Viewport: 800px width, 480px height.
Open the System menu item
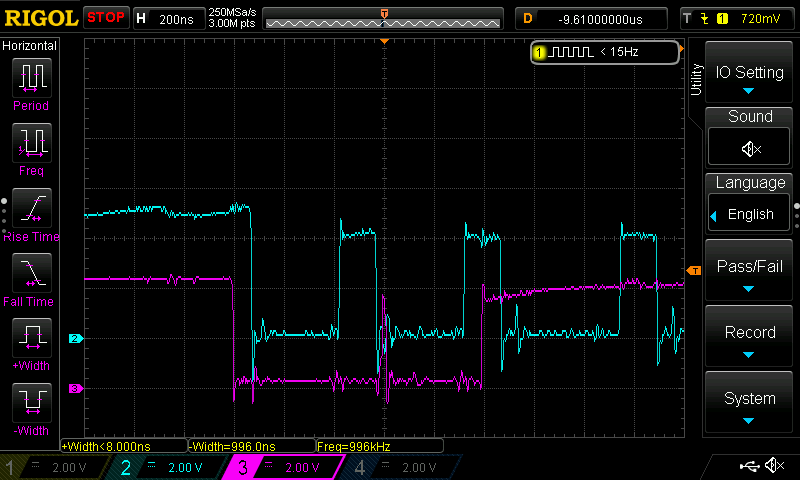750,404
